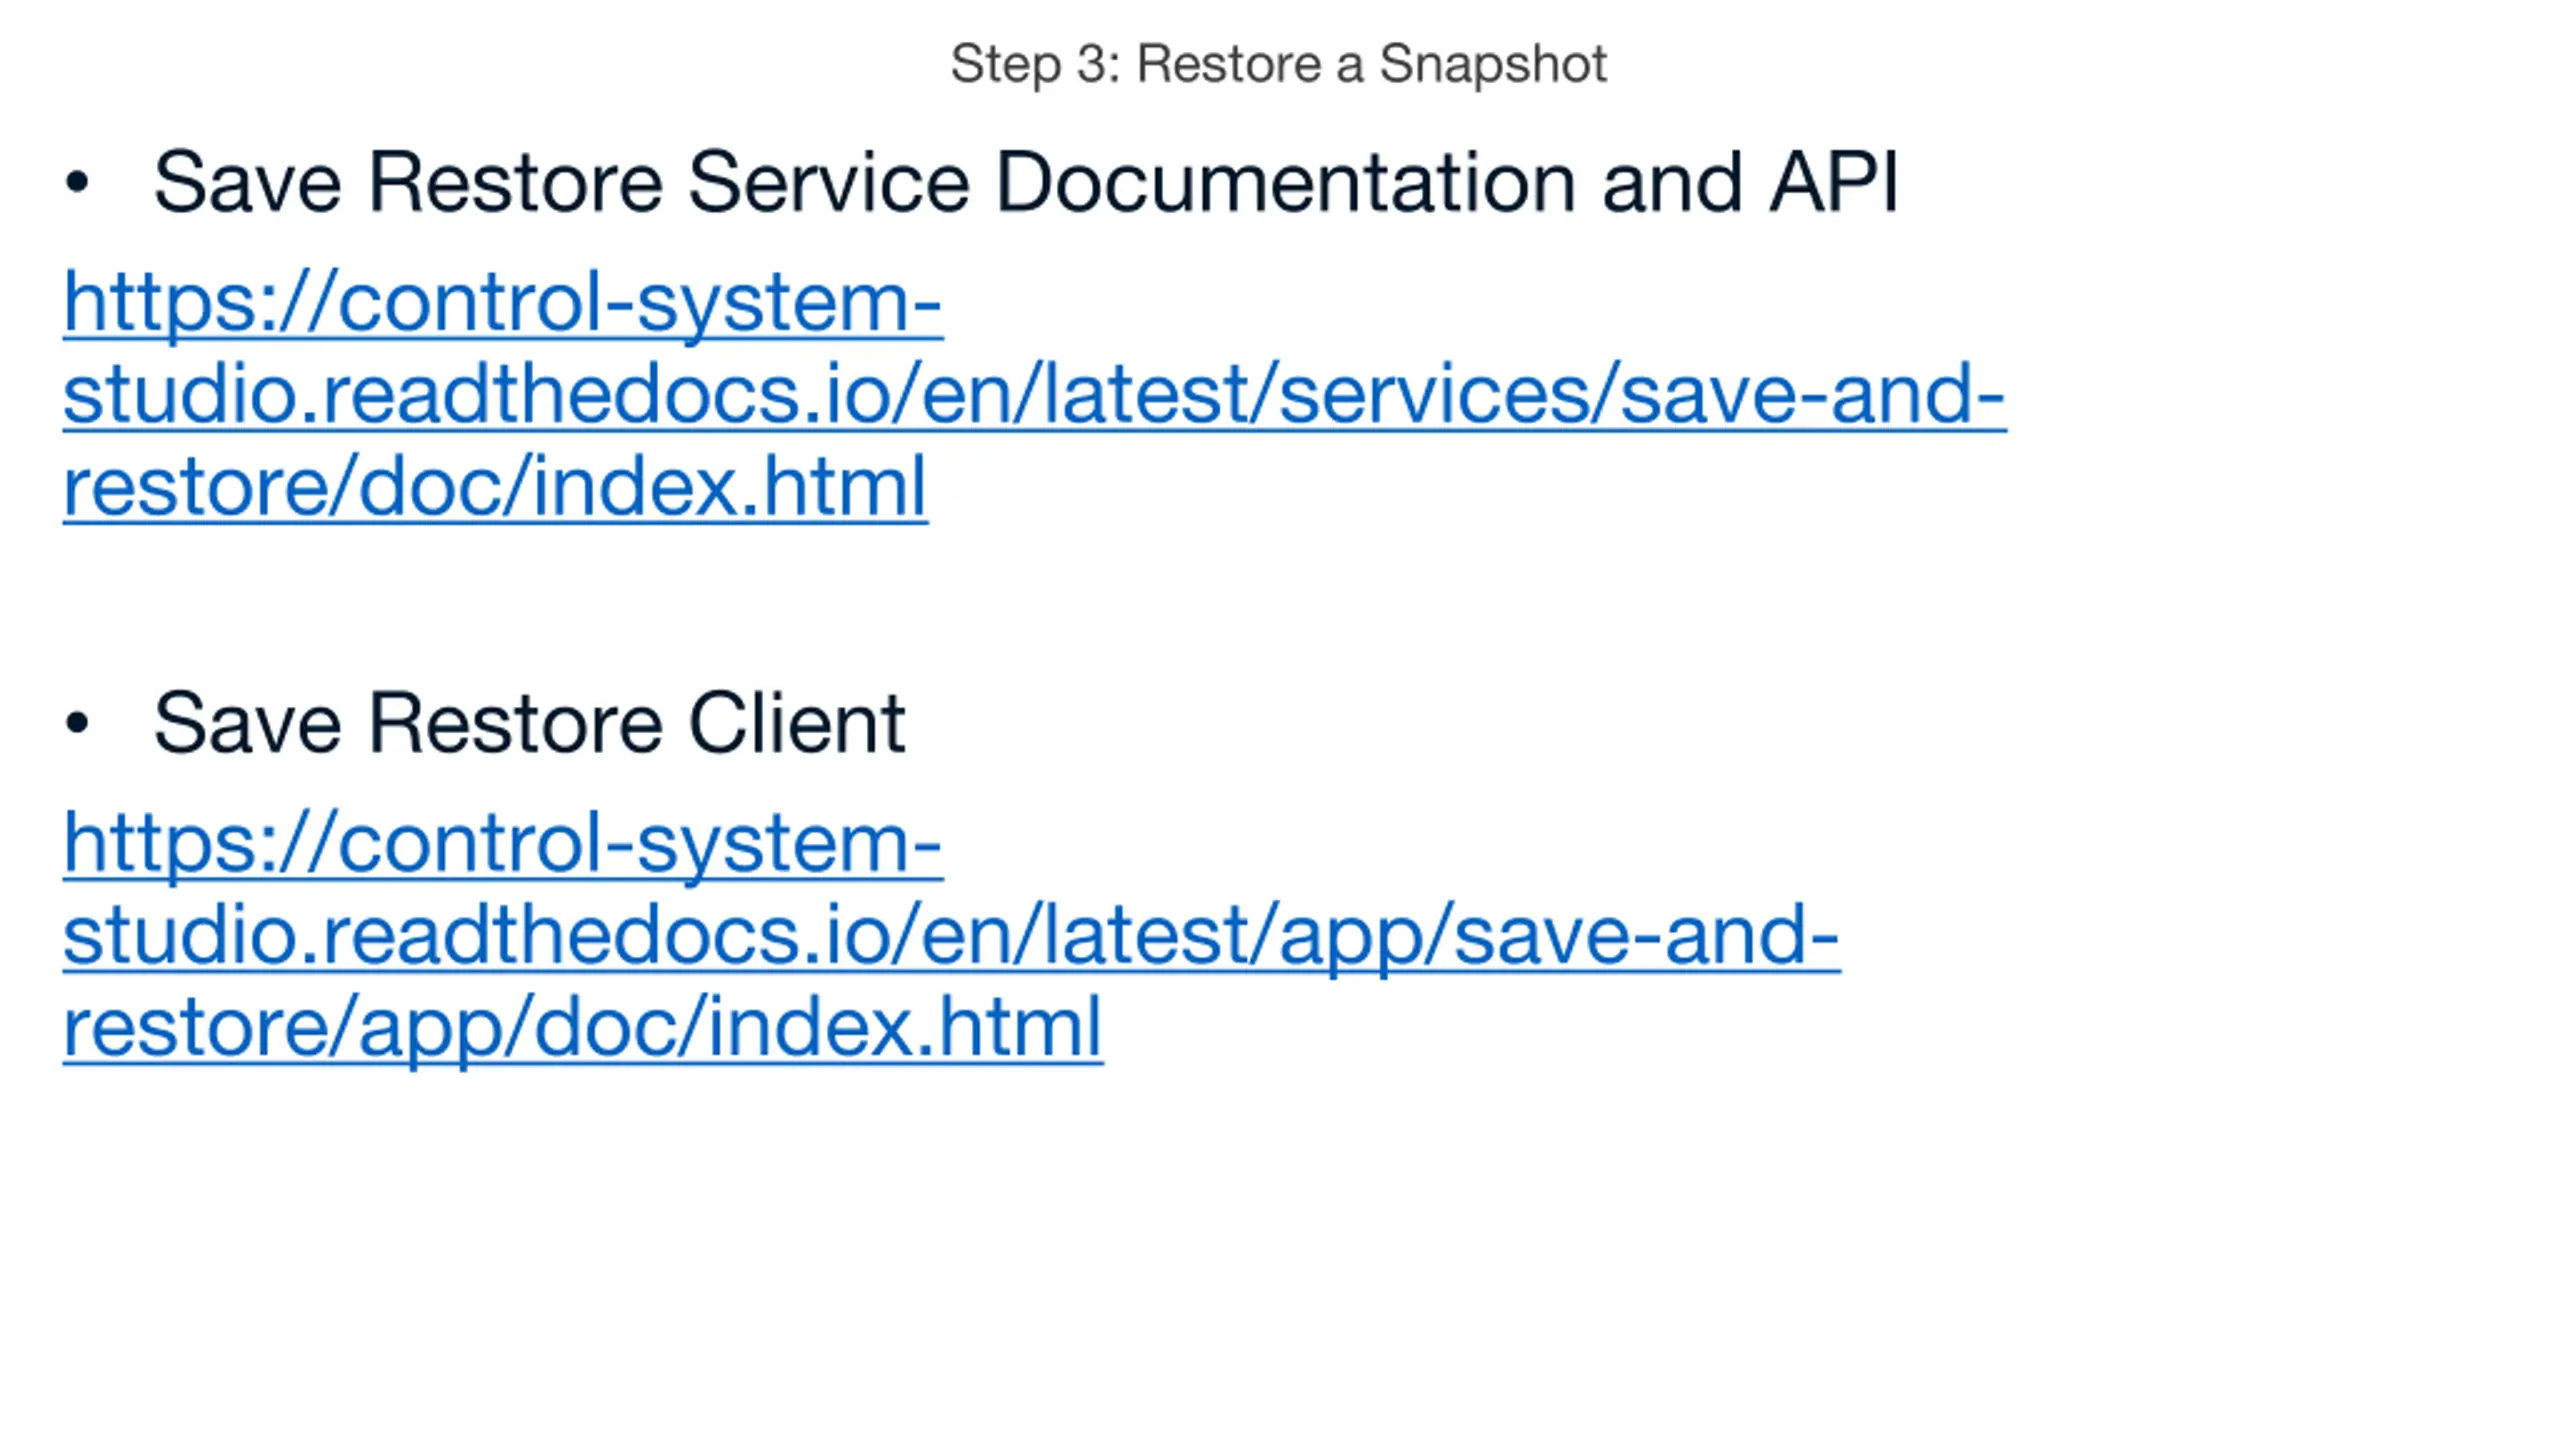Select the "Save Restore Client" bullet text
Screen dimensions: 2560x1440
(529, 723)
